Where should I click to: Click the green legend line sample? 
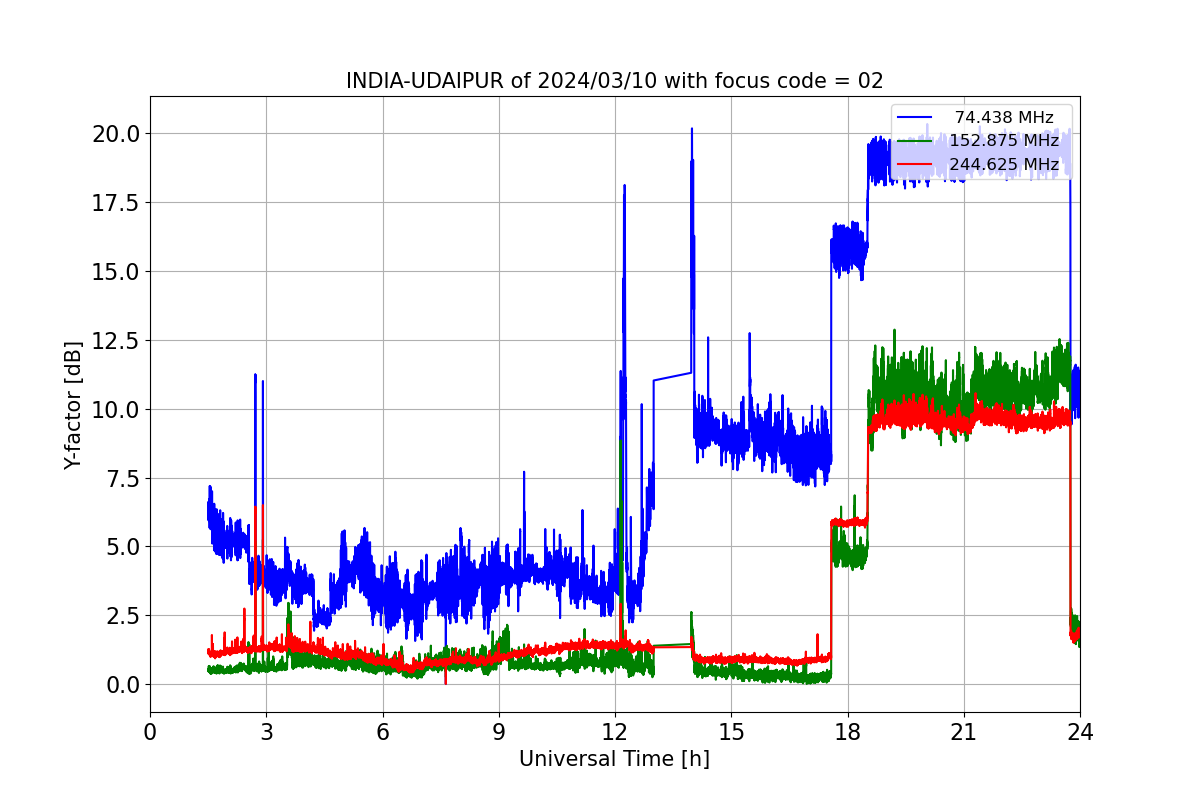click(915, 141)
